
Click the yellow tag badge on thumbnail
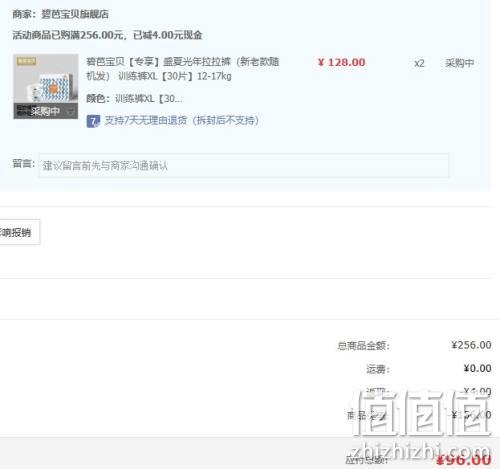pos(27,61)
